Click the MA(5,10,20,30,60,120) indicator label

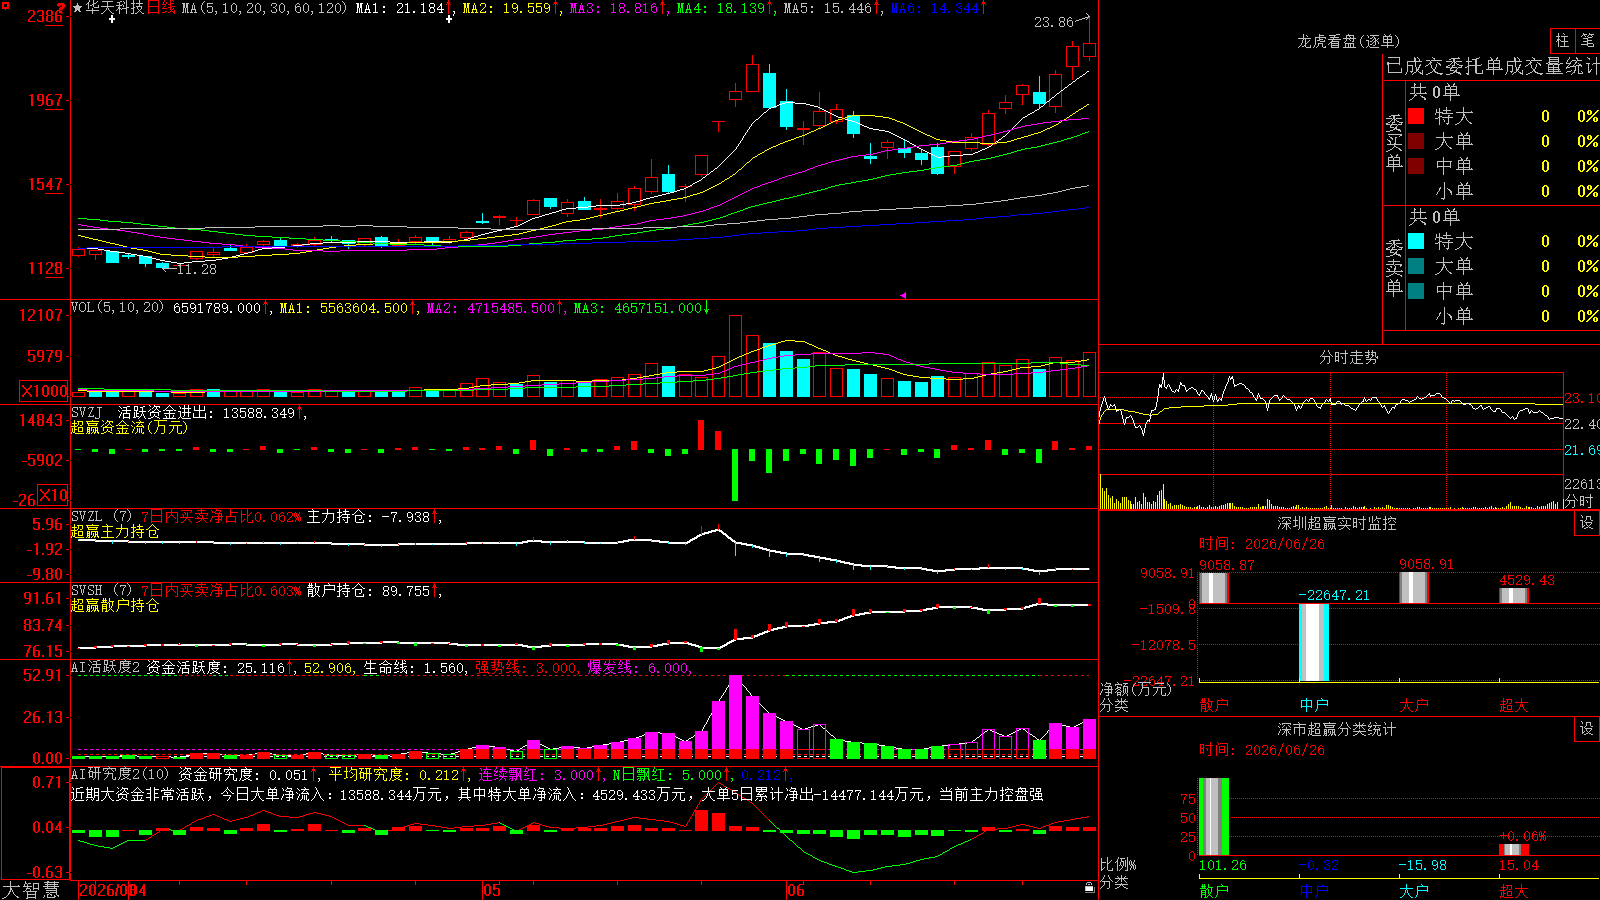[x=264, y=8]
